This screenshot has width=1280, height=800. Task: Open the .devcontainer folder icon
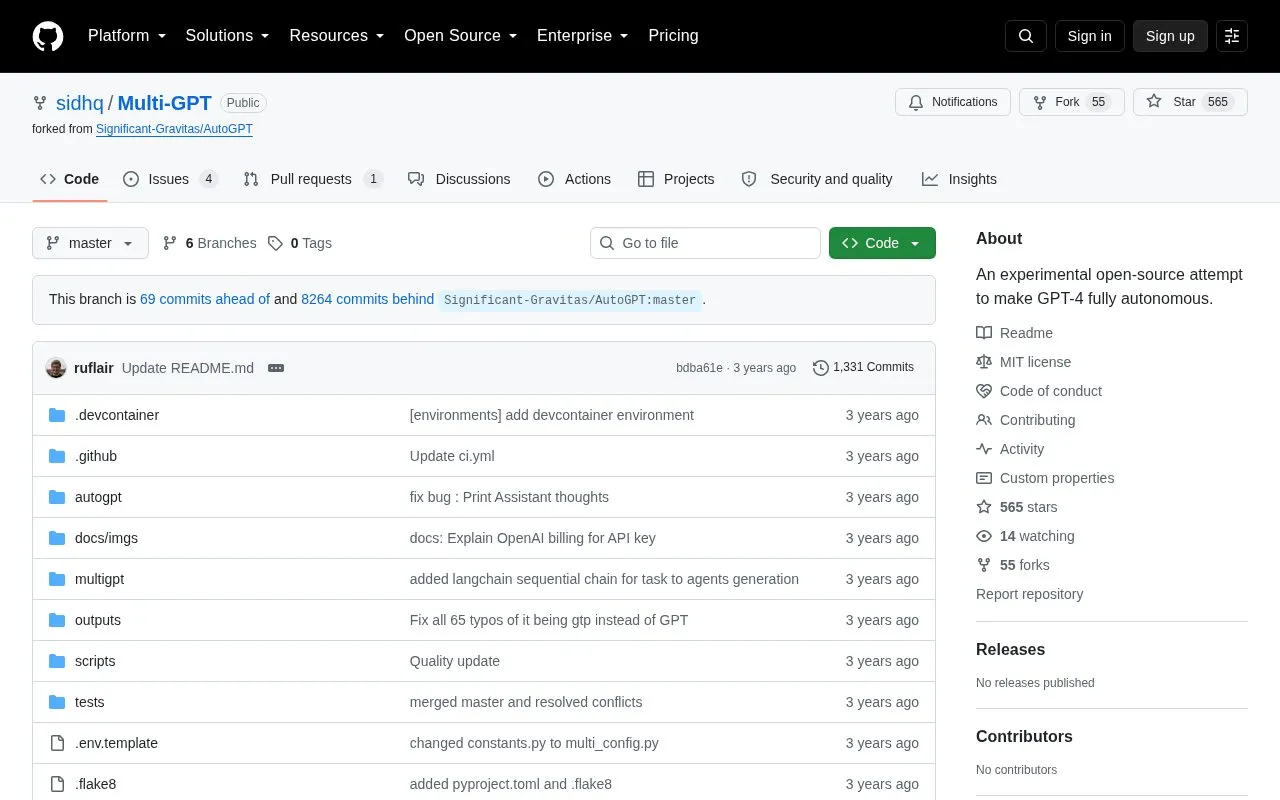(x=57, y=415)
